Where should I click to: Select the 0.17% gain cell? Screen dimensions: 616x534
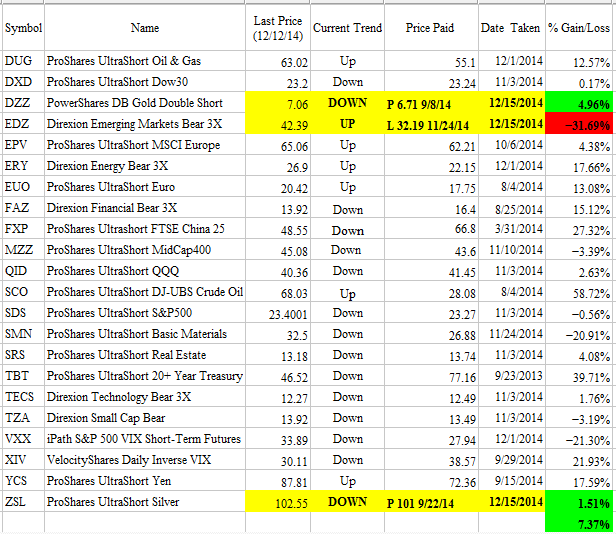click(579, 82)
